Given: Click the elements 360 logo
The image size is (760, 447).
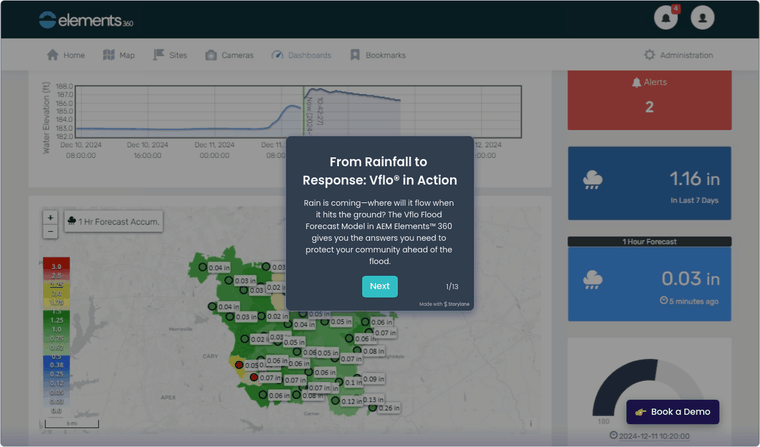Looking at the screenshot, I should click(86, 20).
